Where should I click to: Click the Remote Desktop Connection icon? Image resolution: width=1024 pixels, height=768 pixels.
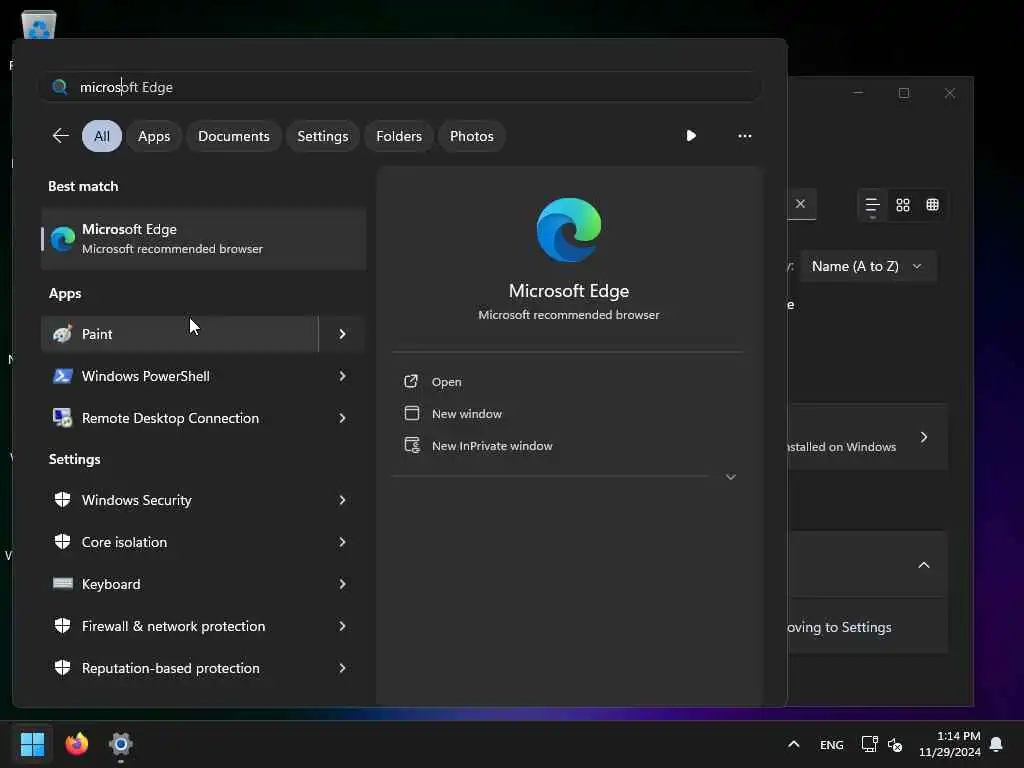click(63, 418)
